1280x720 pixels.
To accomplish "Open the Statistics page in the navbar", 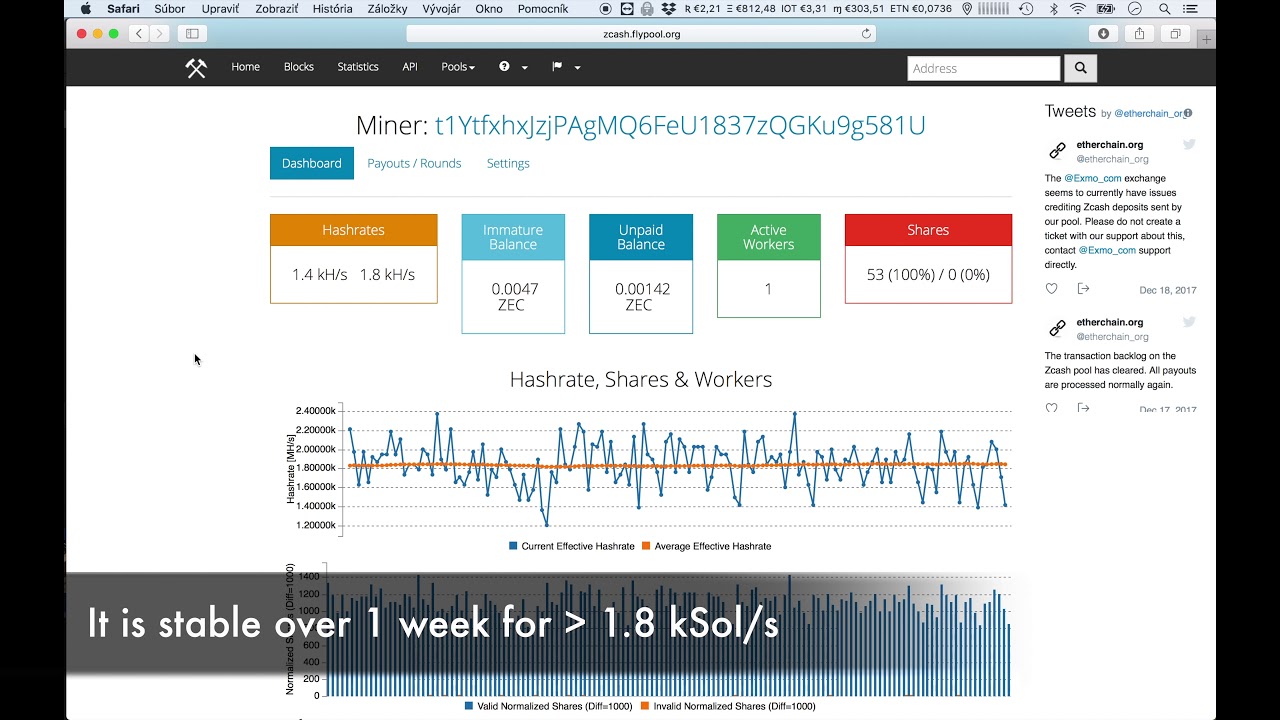I will (x=358, y=67).
